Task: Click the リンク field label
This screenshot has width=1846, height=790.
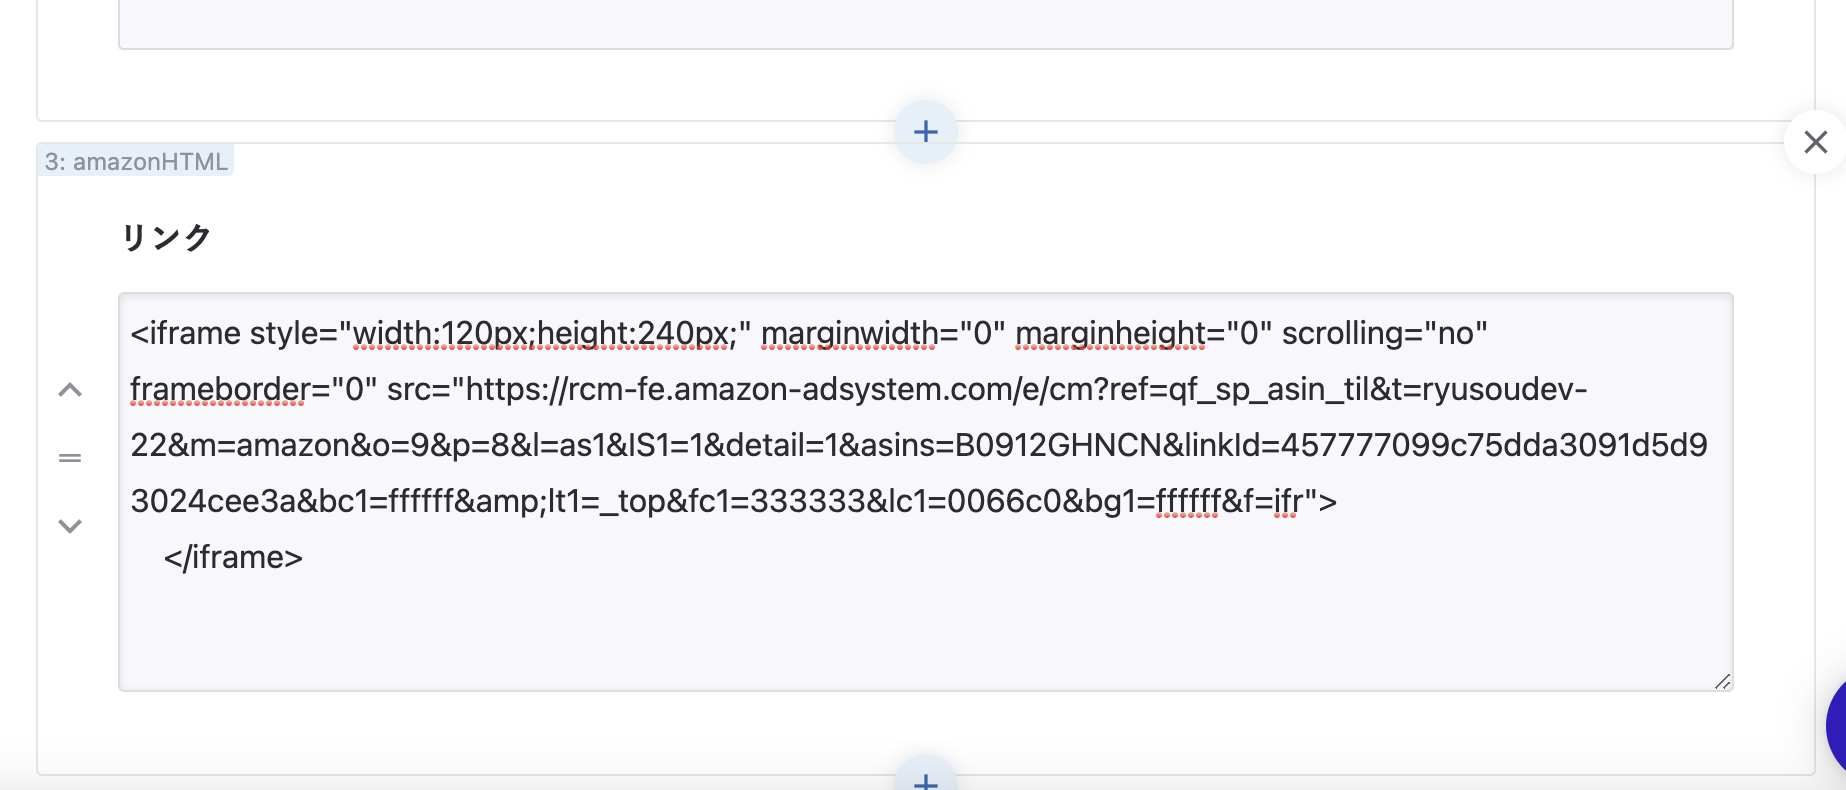Action: [166, 238]
